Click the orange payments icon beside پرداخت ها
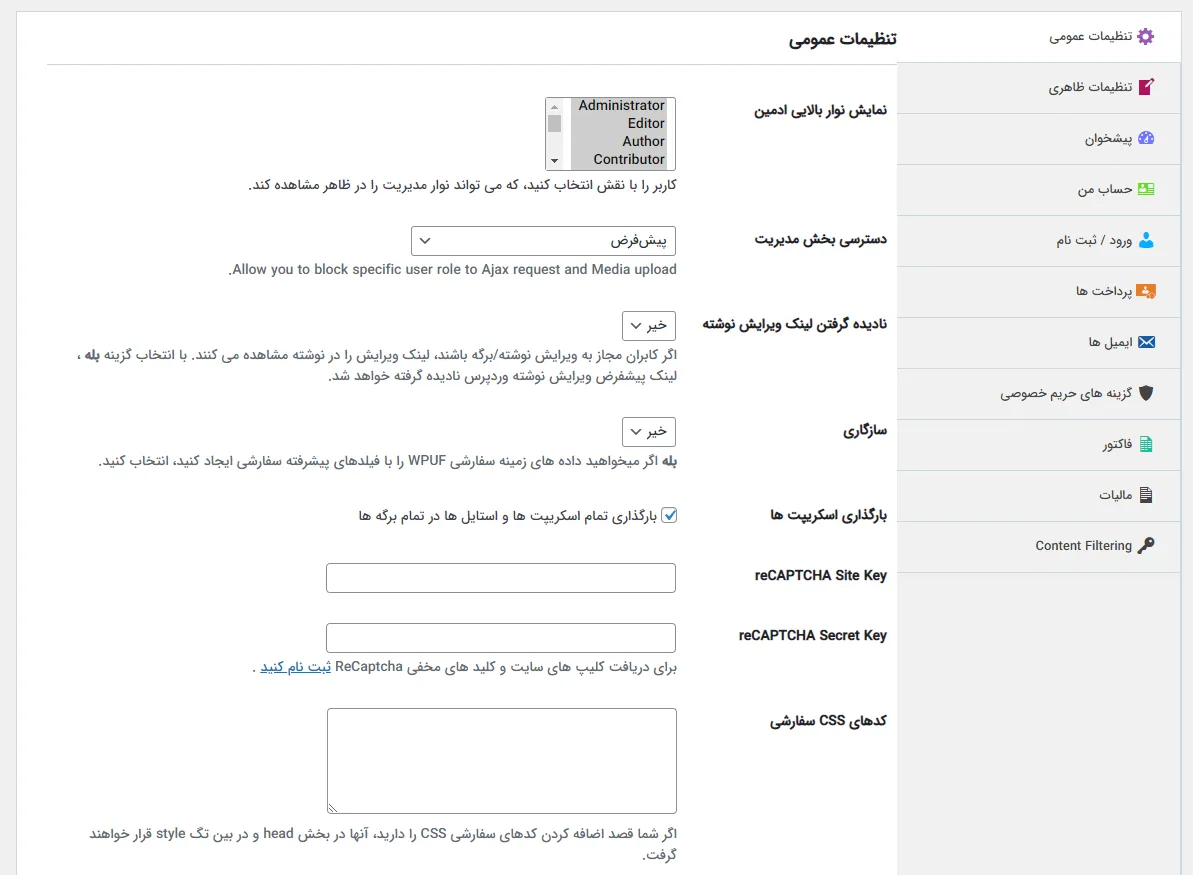This screenshot has height=875, width=1193. point(1146,291)
